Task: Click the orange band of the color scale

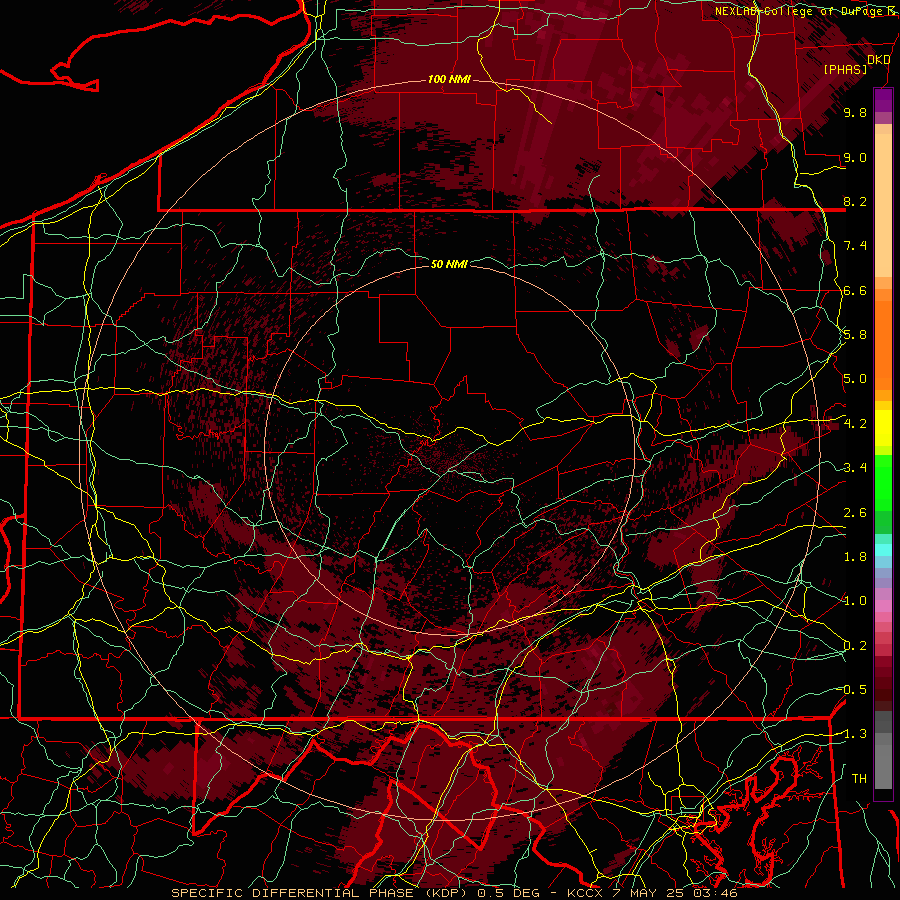Action: point(883,339)
